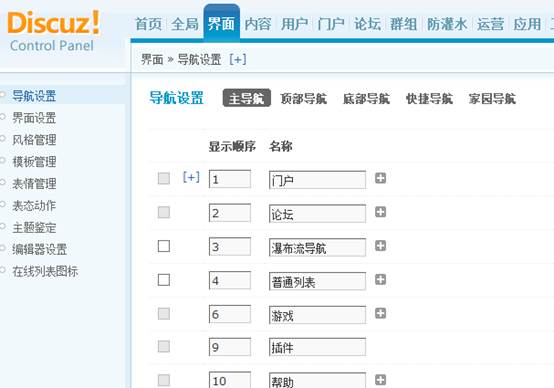Screen dimensions: 554x388
Task: Select the 界面 top menu tab
Action: (222, 23)
